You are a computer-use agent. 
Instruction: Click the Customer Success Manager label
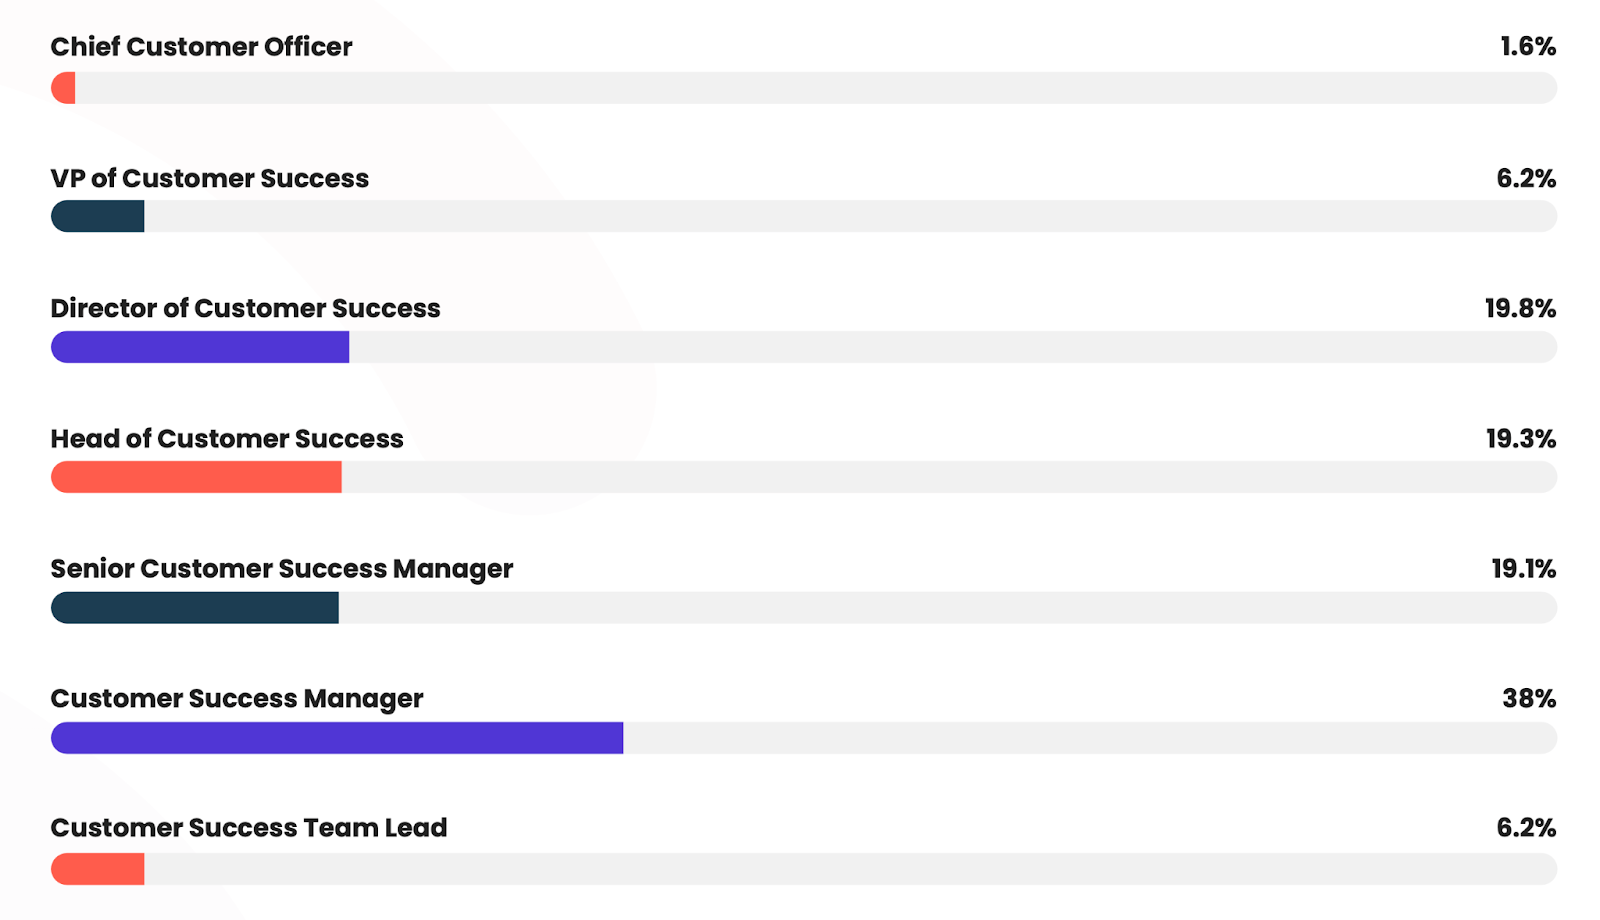[237, 699]
